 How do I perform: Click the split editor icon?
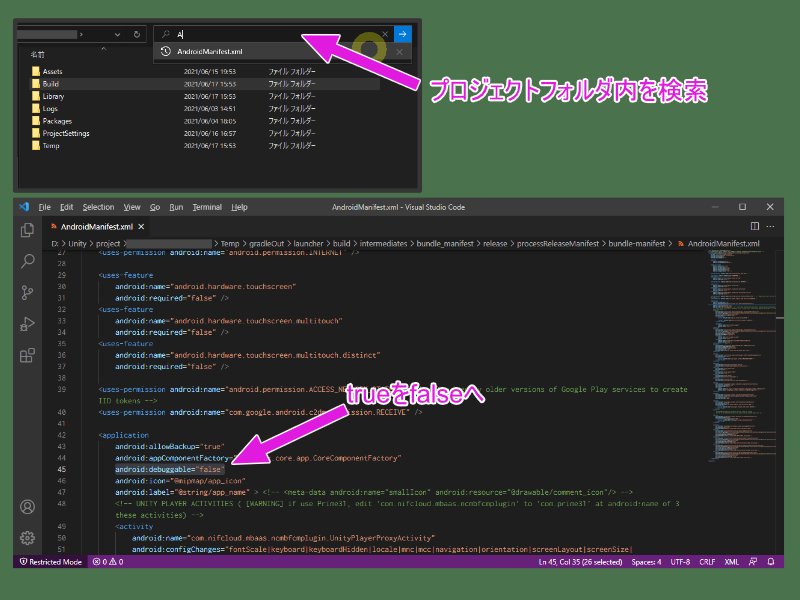755,226
